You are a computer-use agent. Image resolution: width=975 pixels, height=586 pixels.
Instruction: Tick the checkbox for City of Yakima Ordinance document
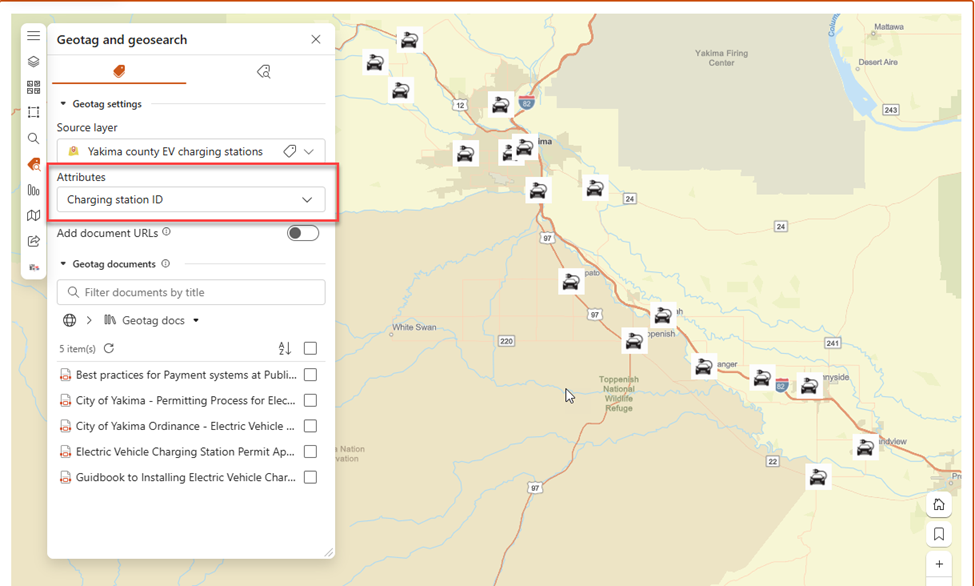(311, 425)
